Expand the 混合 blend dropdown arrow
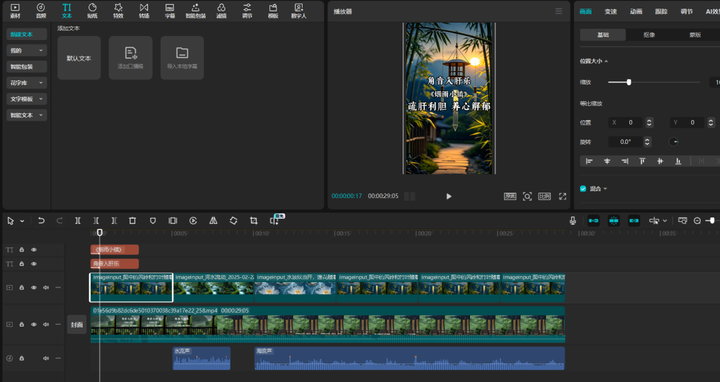This screenshot has height=382, width=720. coord(605,189)
